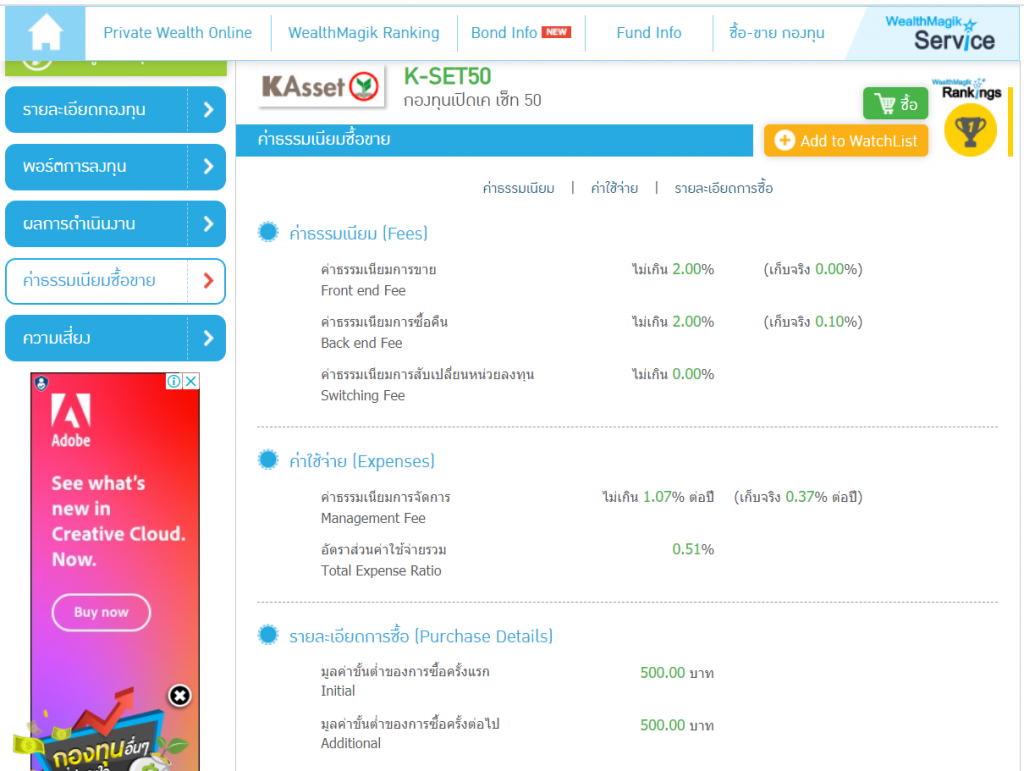This screenshot has width=1024, height=771.
Task: Add fund to WatchList
Action: 846,140
